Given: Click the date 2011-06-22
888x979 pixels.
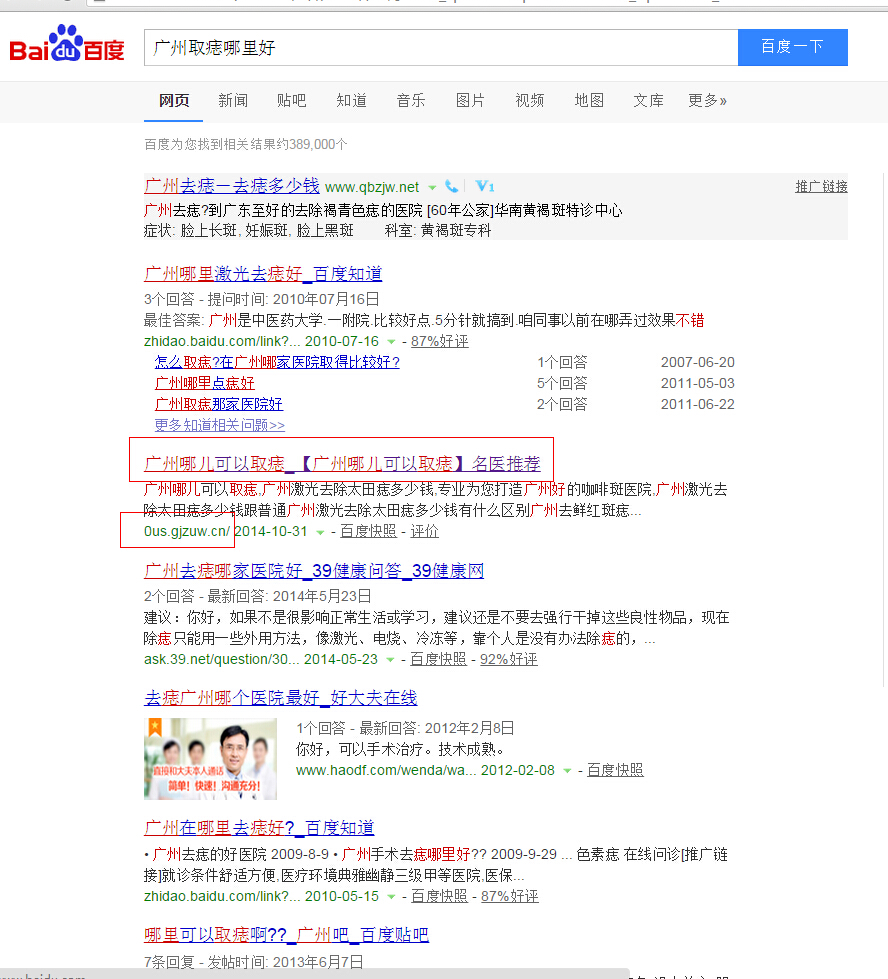Looking at the screenshot, I should pos(698,405).
